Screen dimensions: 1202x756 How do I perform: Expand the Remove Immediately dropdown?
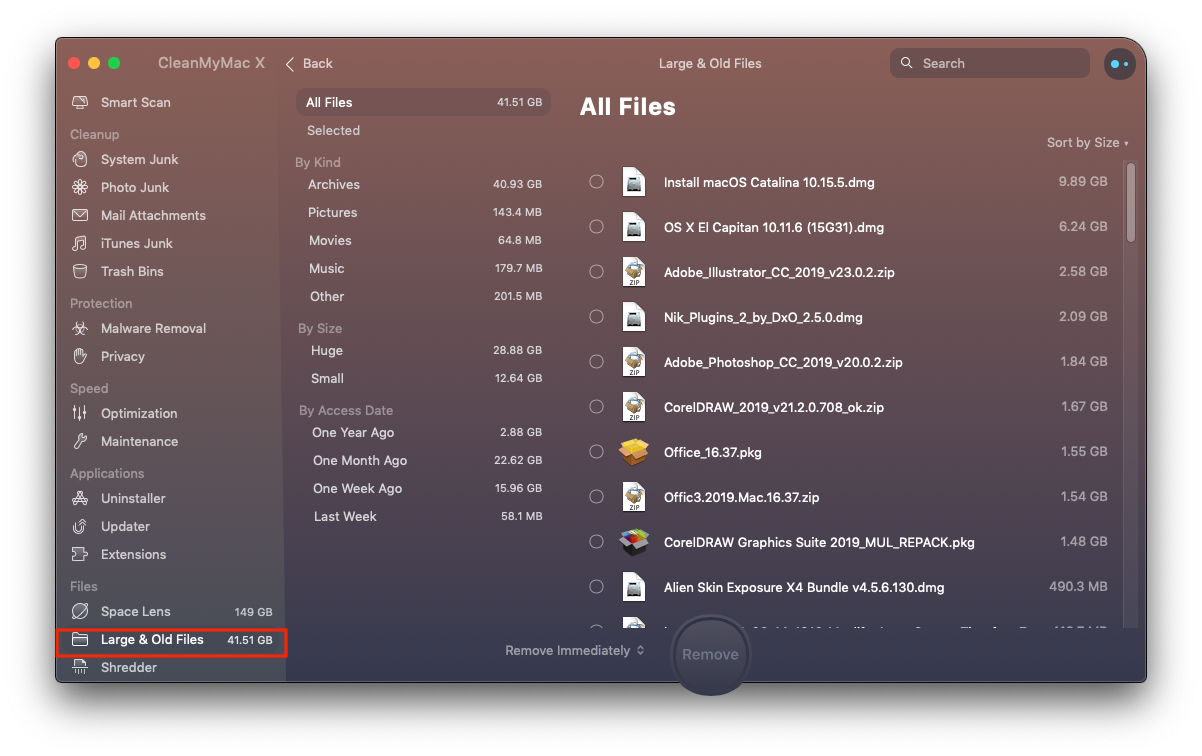[574, 651]
